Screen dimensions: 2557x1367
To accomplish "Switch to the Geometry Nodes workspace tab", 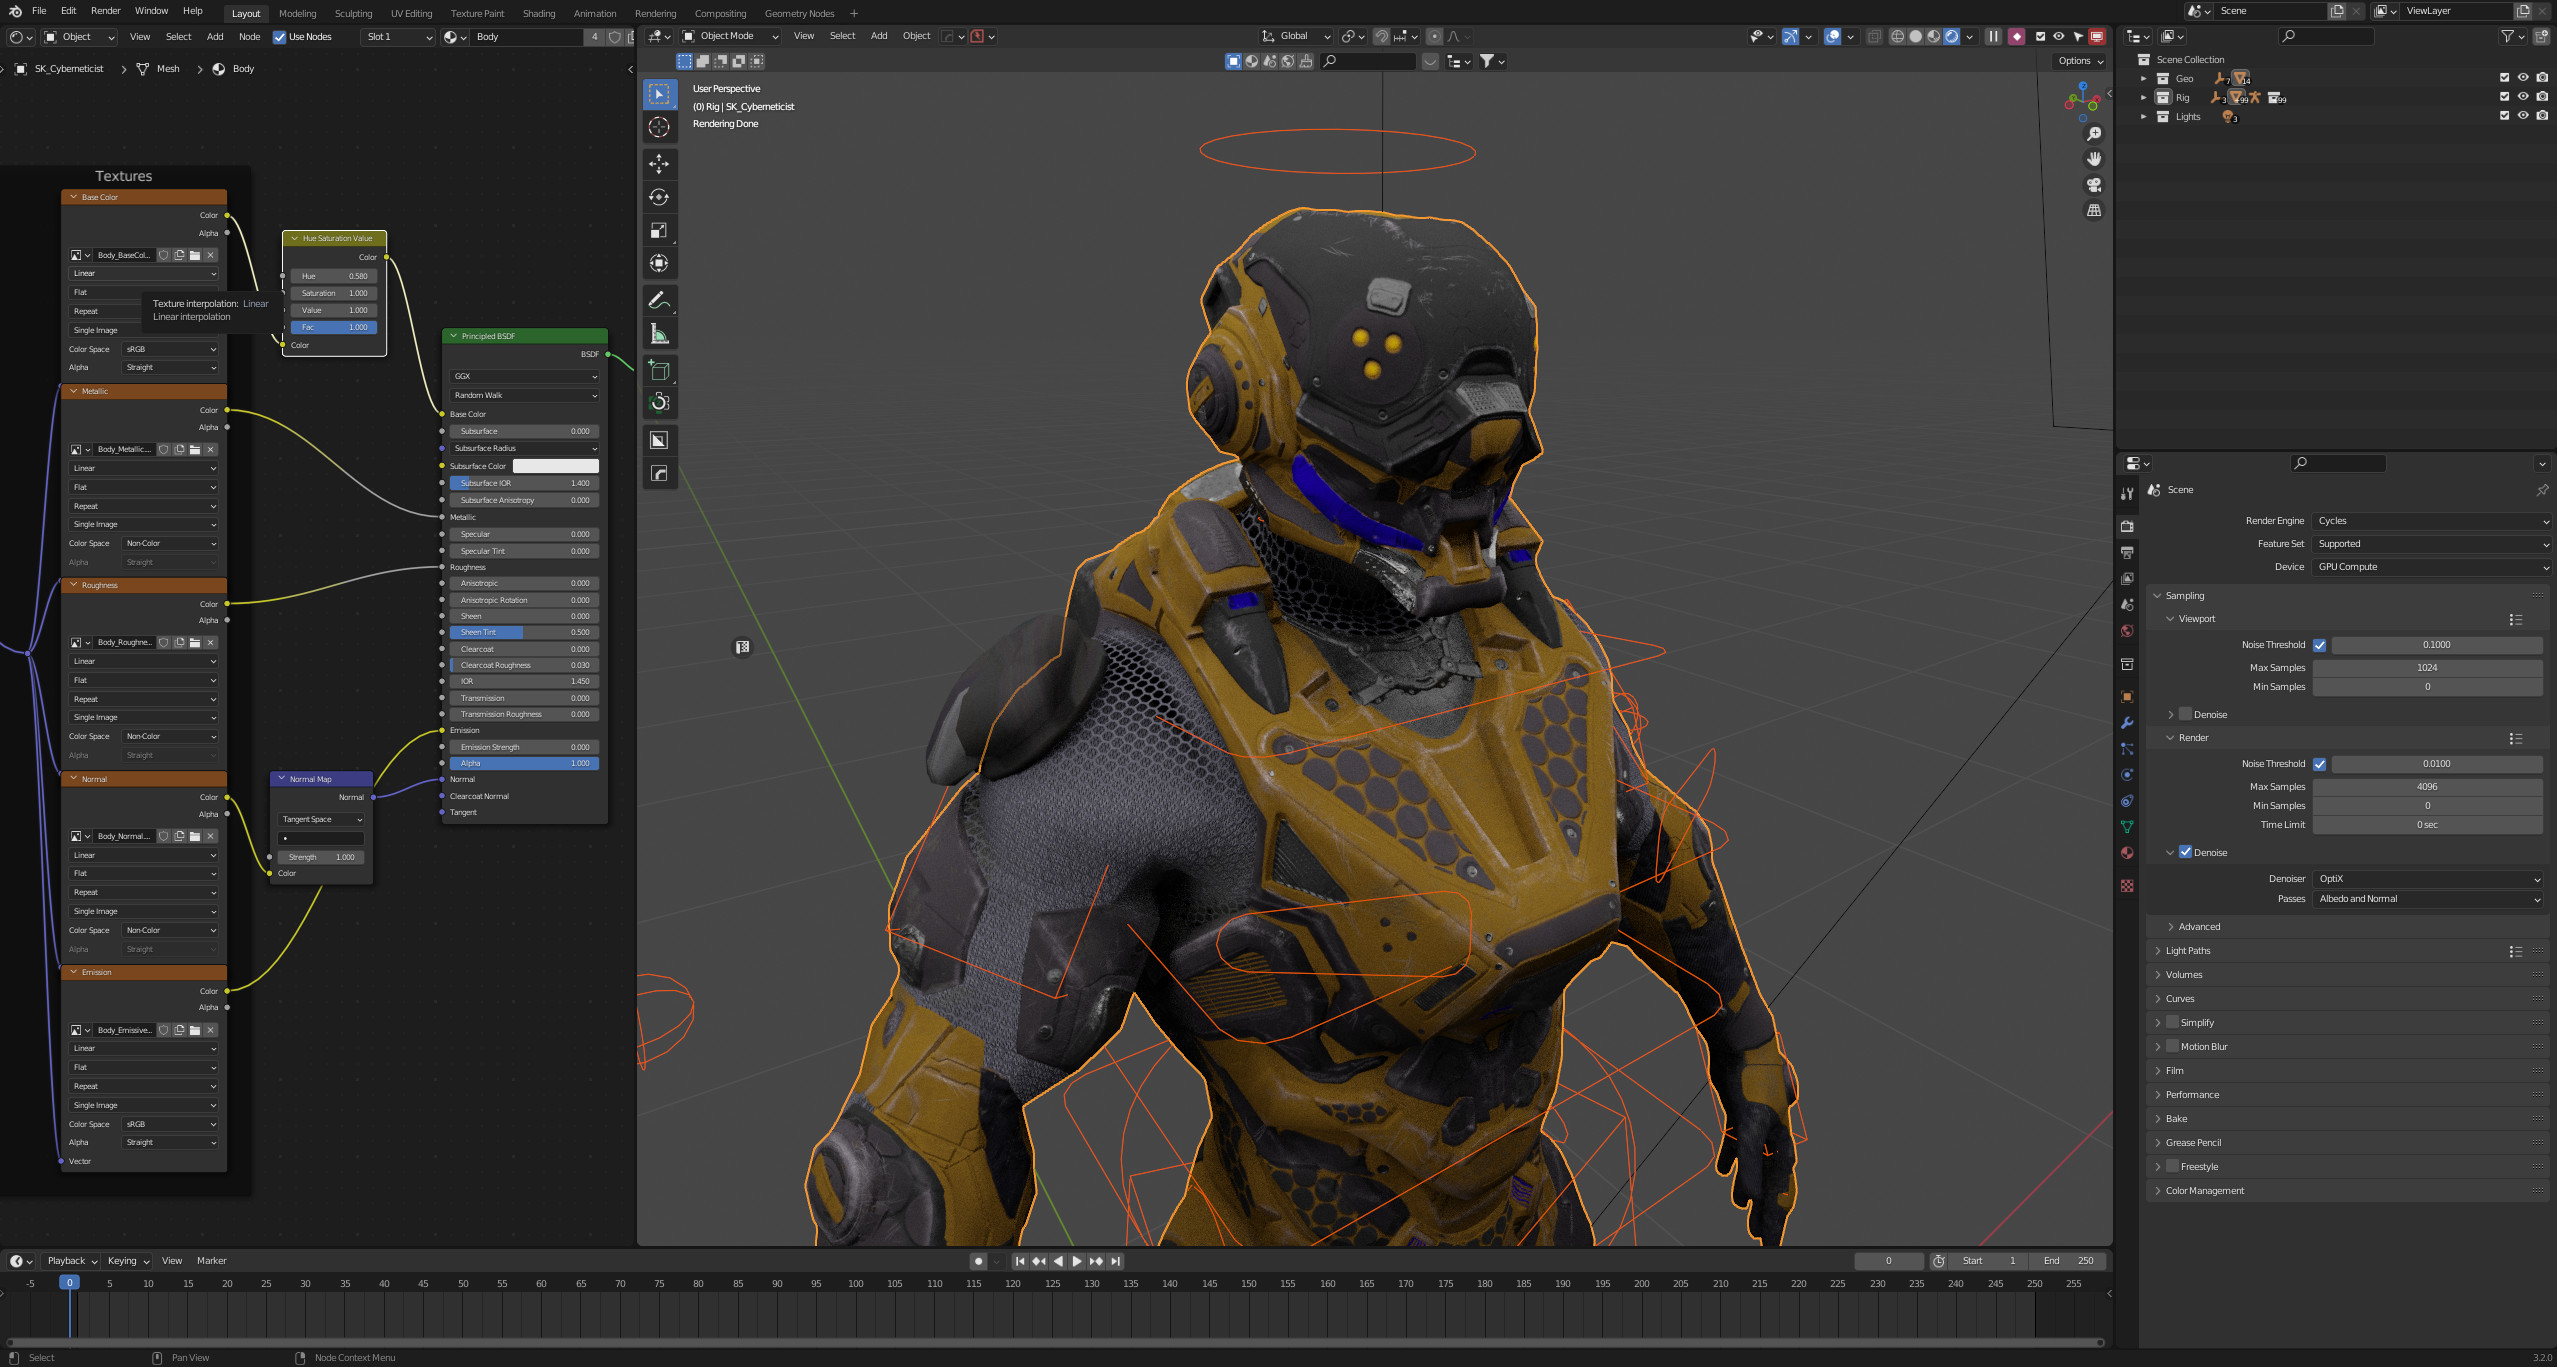I will [799, 13].
